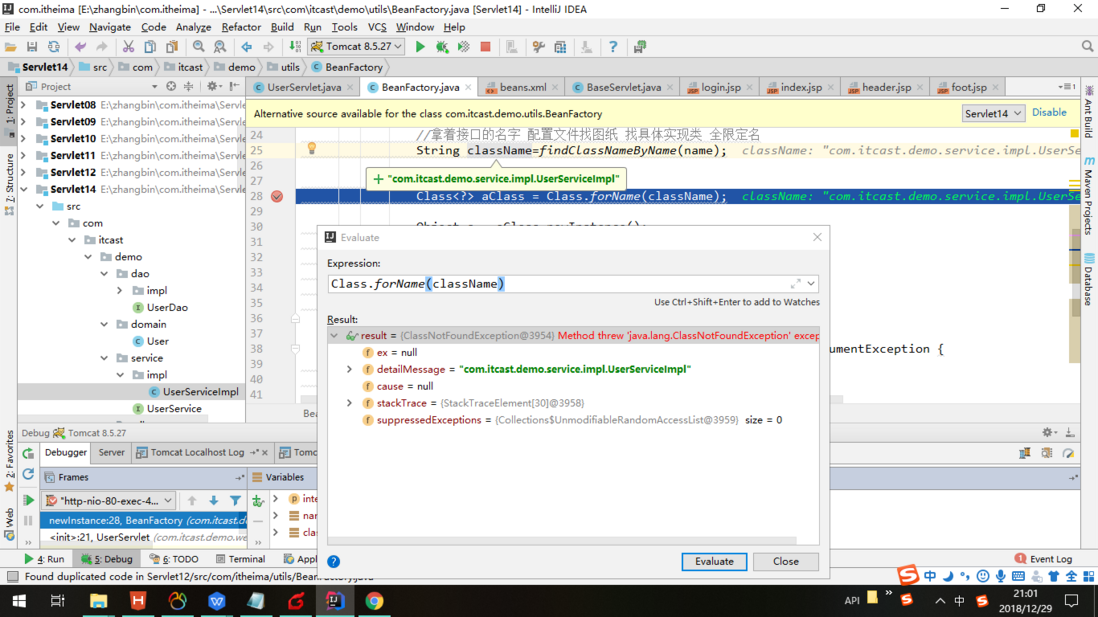Open the Refactor menu
The image size is (1098, 617).
pyautogui.click(x=241, y=27)
